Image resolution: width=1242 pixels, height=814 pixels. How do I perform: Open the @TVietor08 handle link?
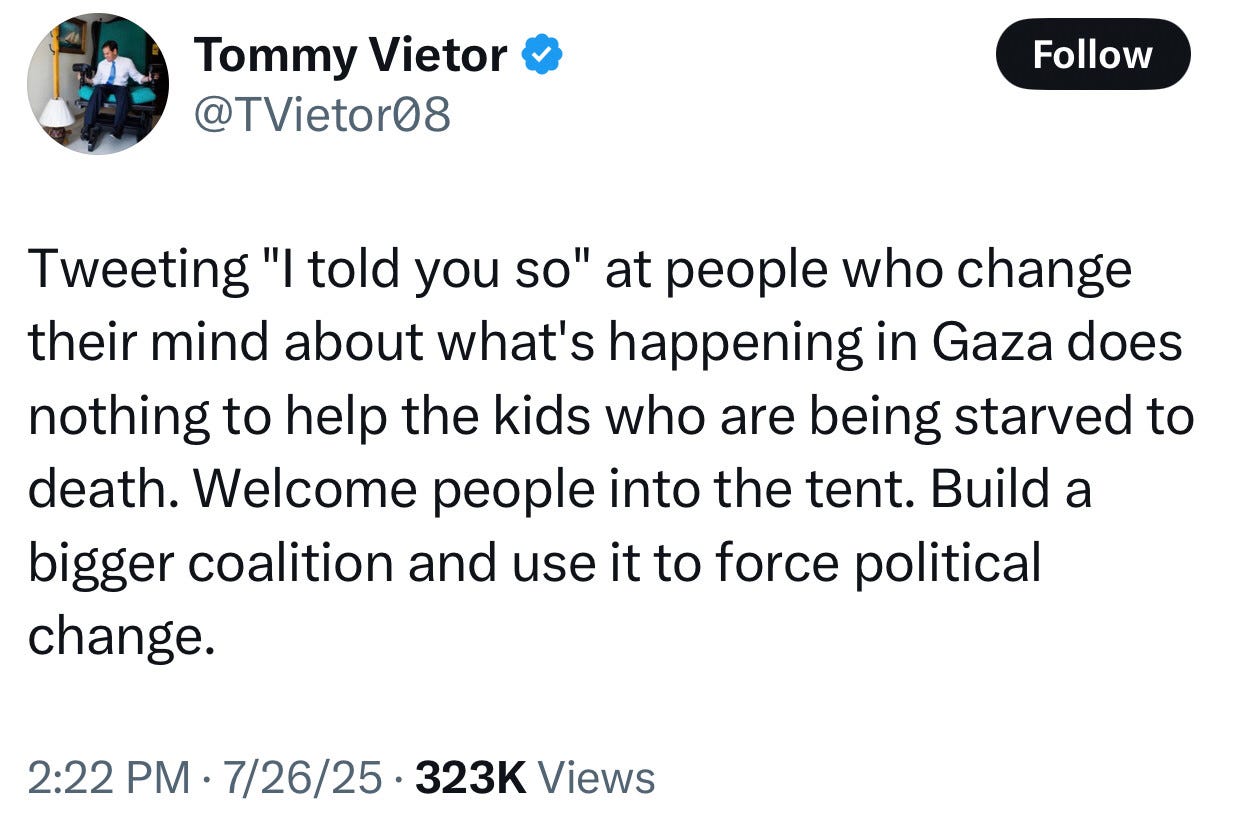pyautogui.click(x=322, y=113)
